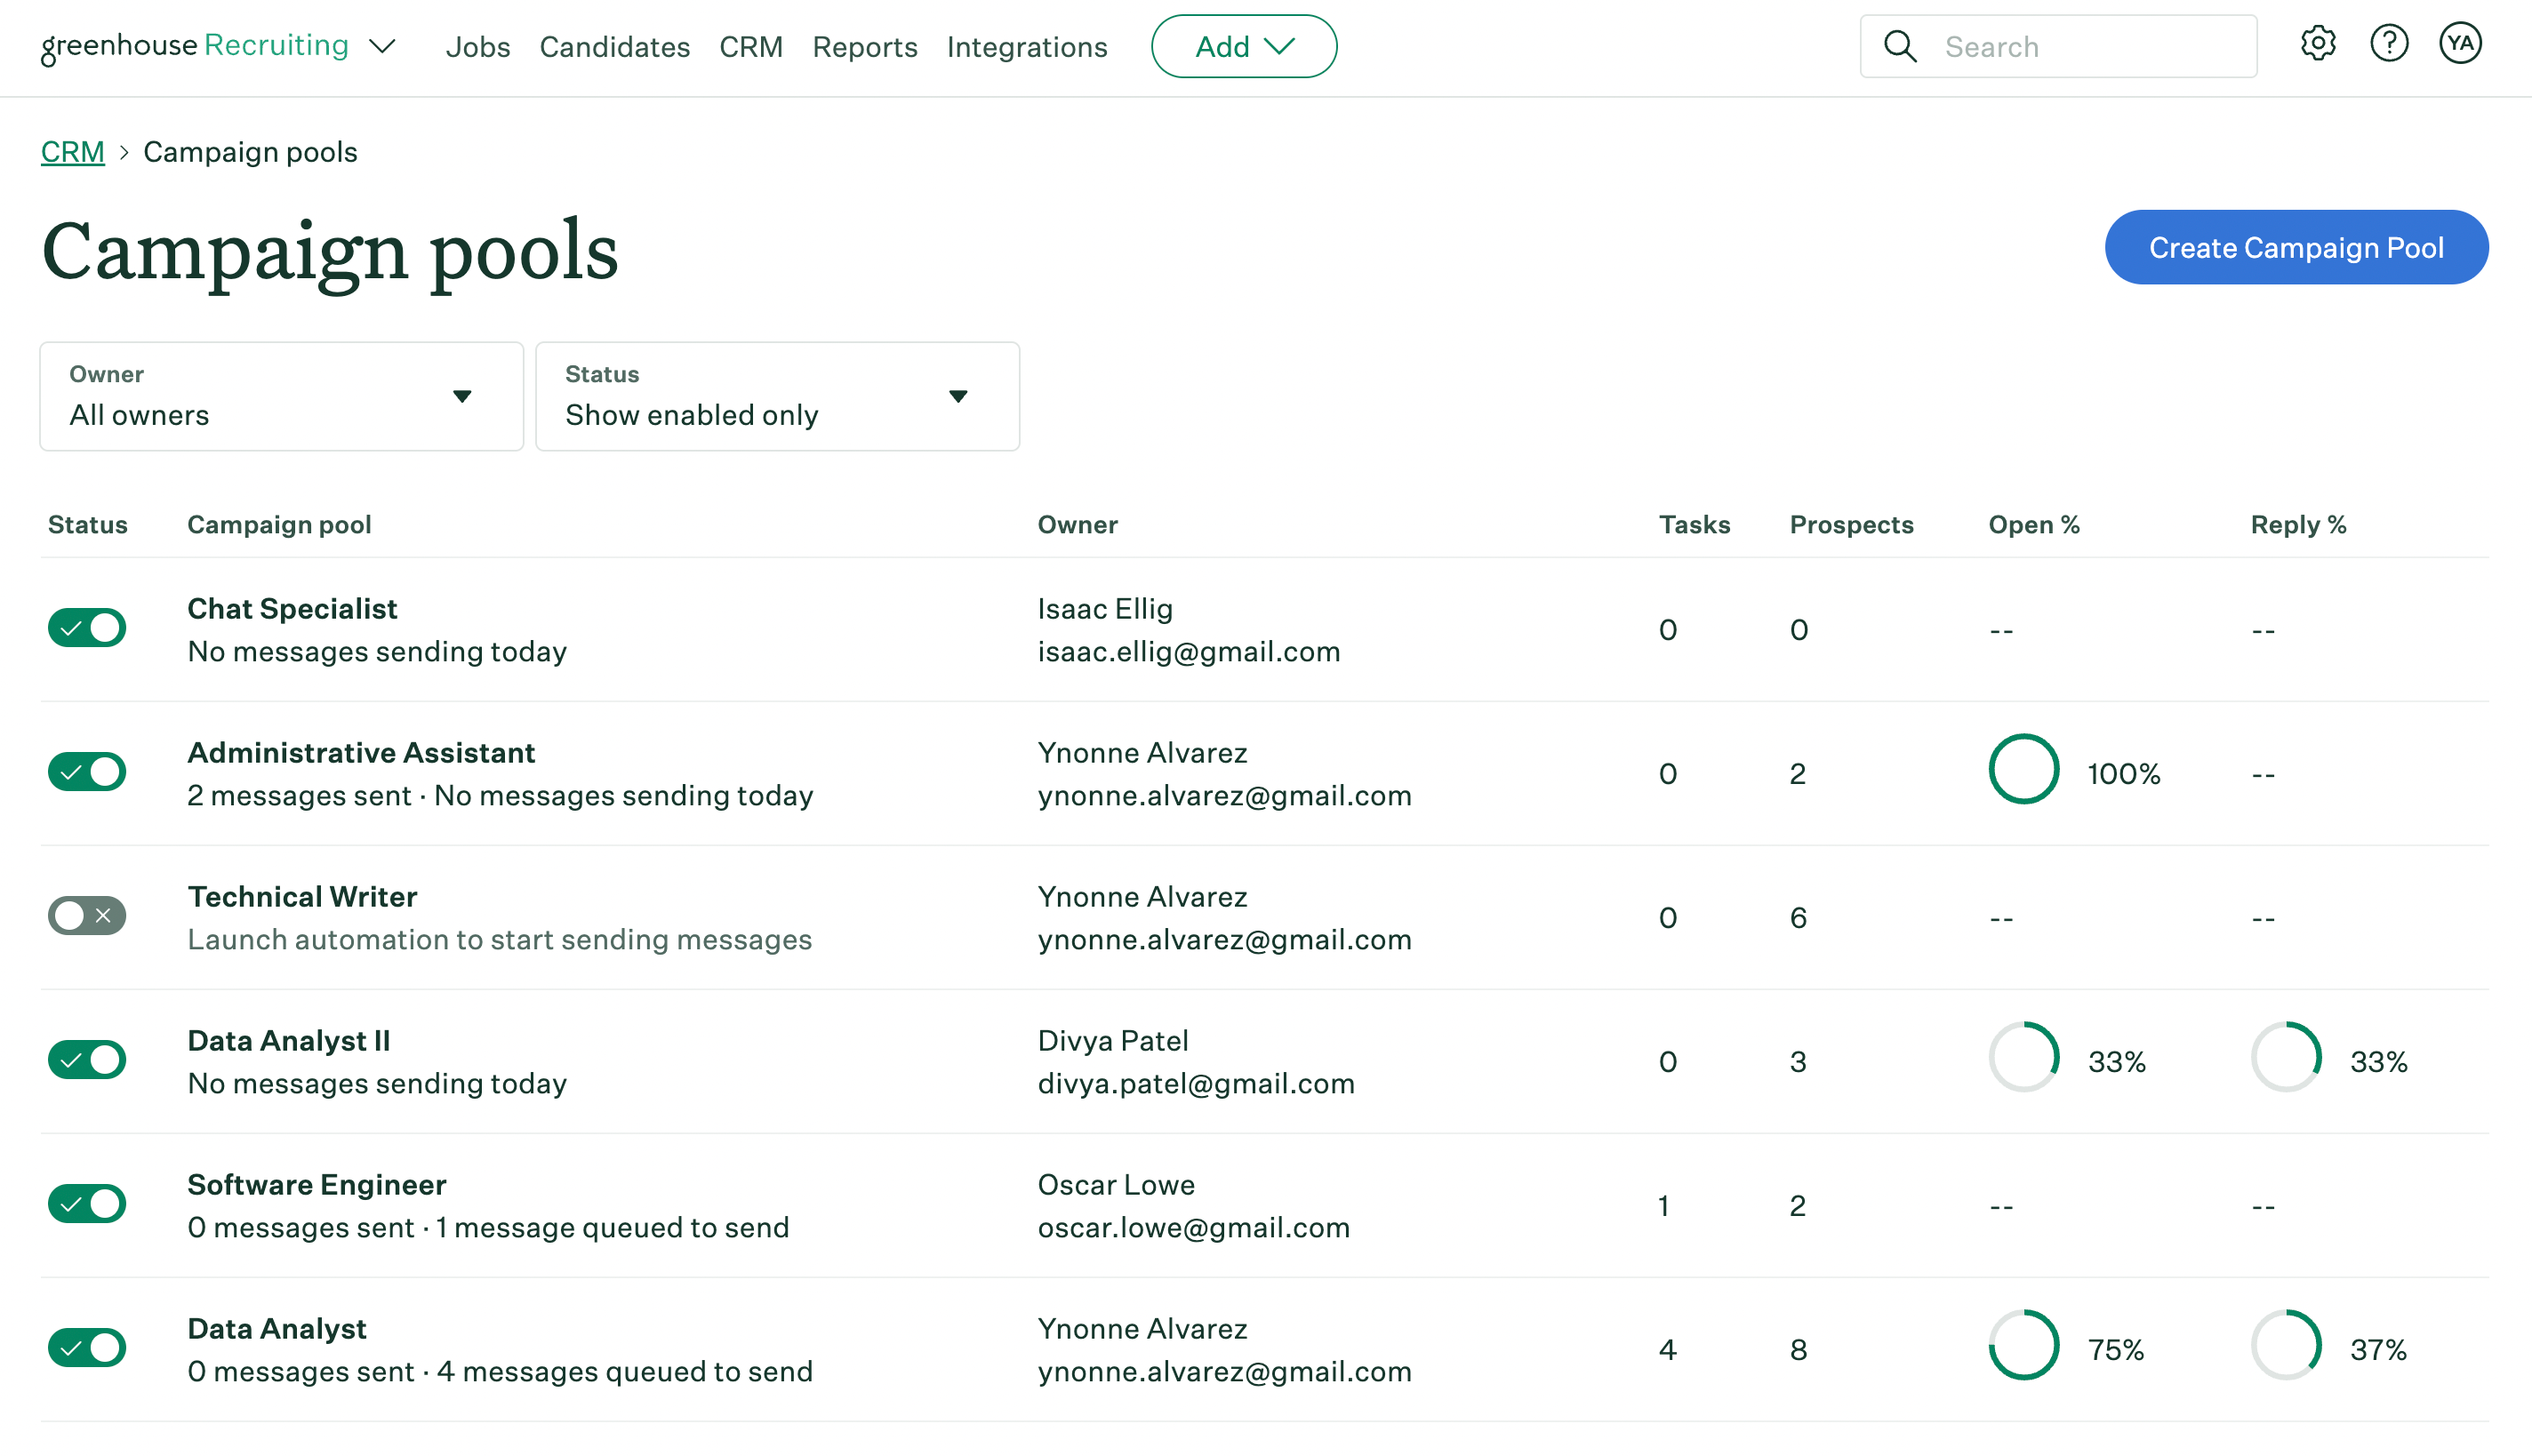Toggle off the Administrative Assistant campaign

click(89, 771)
